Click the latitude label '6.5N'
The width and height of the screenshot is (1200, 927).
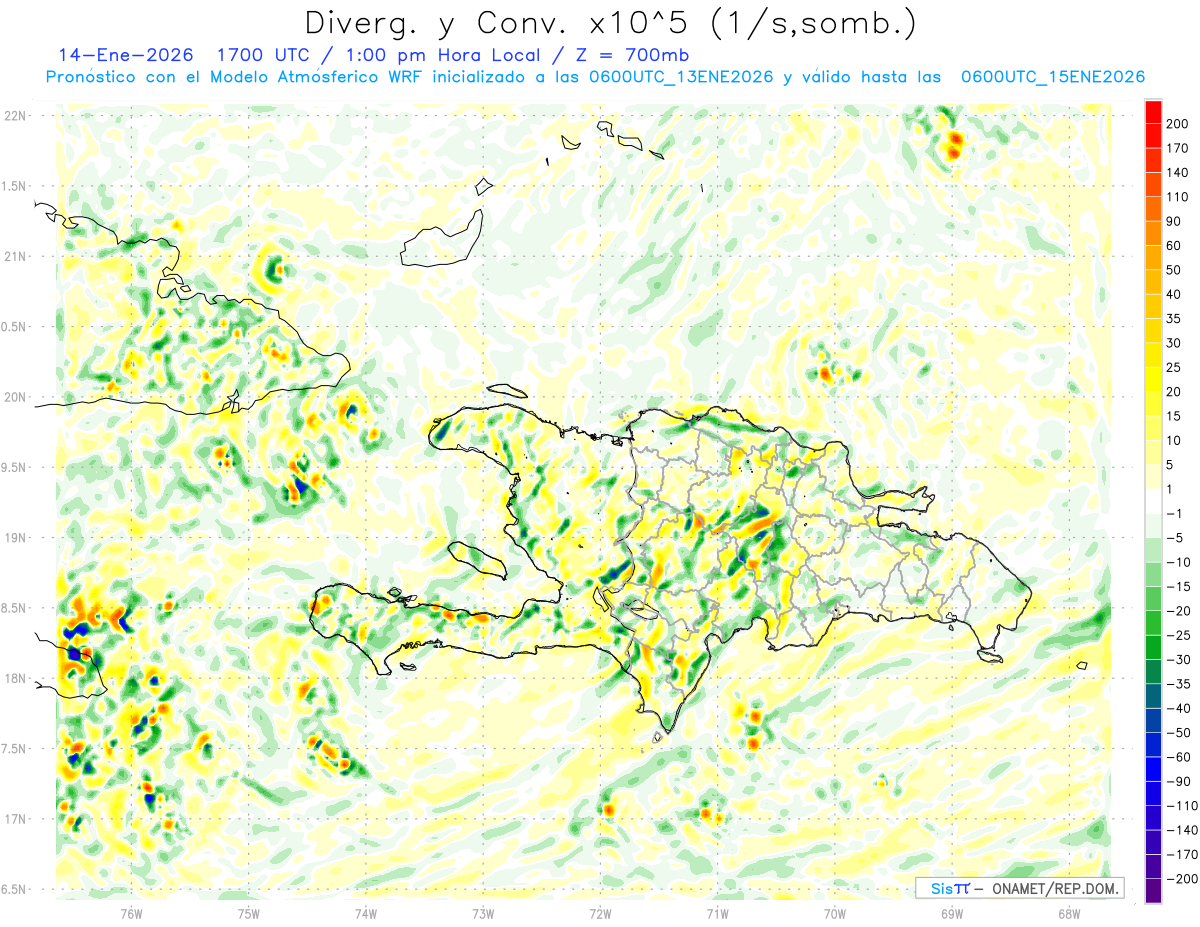(x=15, y=890)
